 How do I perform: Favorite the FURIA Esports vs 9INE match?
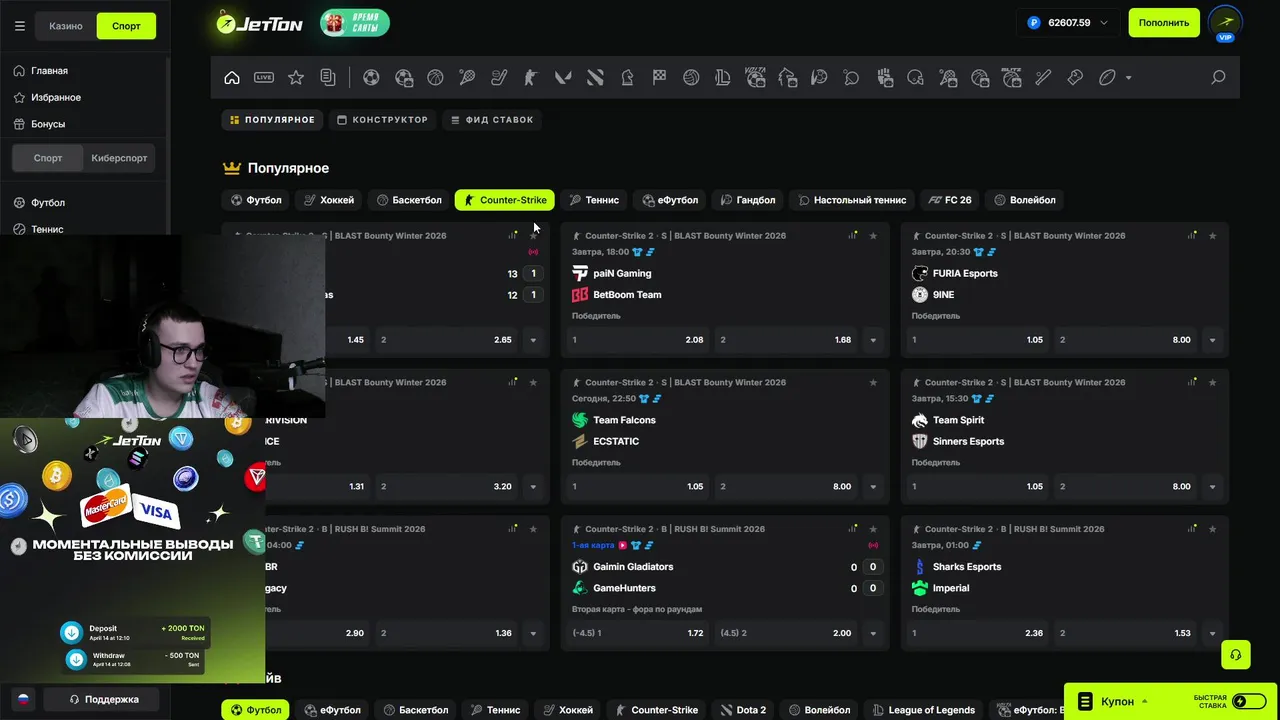click(1212, 236)
